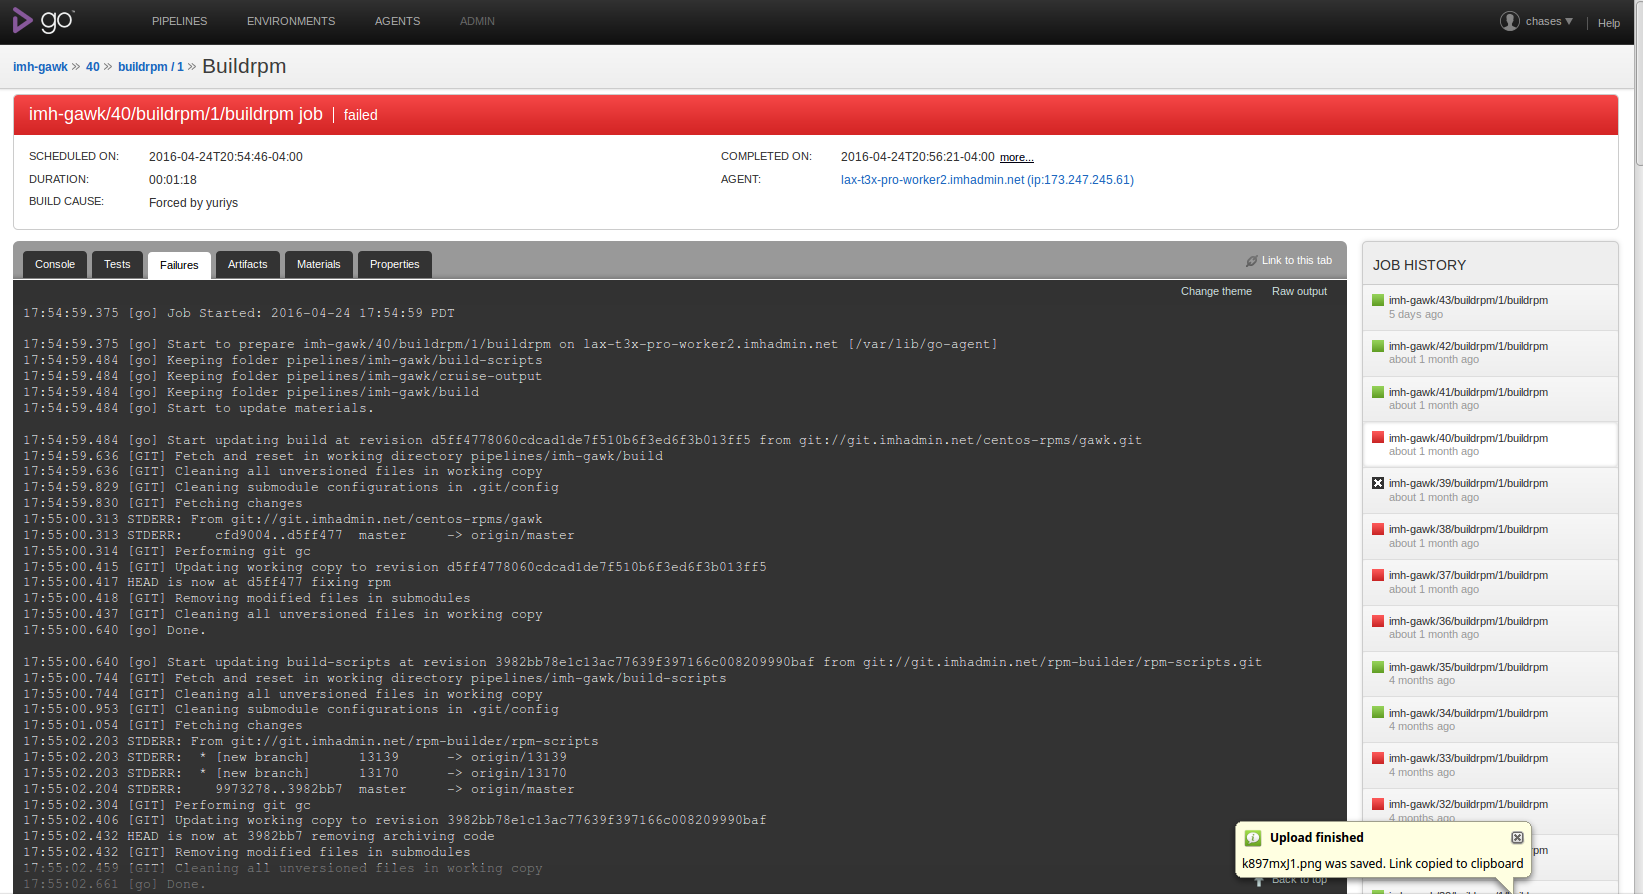Switch to the Artifacts tab

tap(247, 265)
